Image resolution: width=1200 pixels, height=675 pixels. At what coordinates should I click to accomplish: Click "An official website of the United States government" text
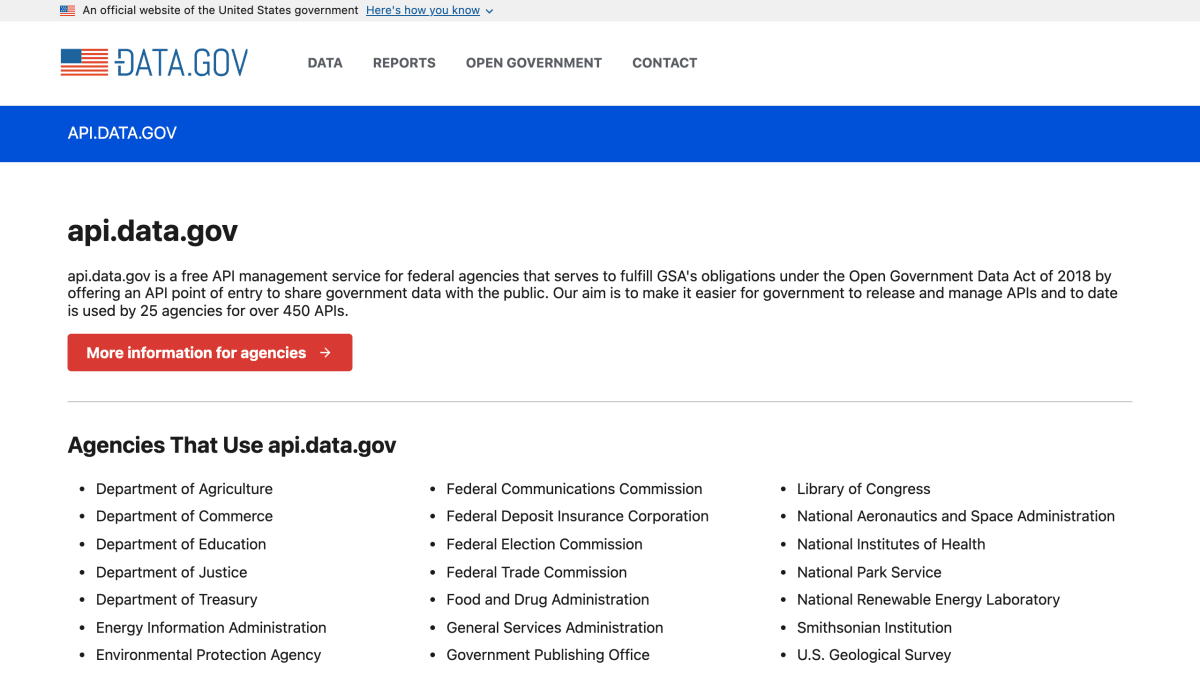point(220,10)
